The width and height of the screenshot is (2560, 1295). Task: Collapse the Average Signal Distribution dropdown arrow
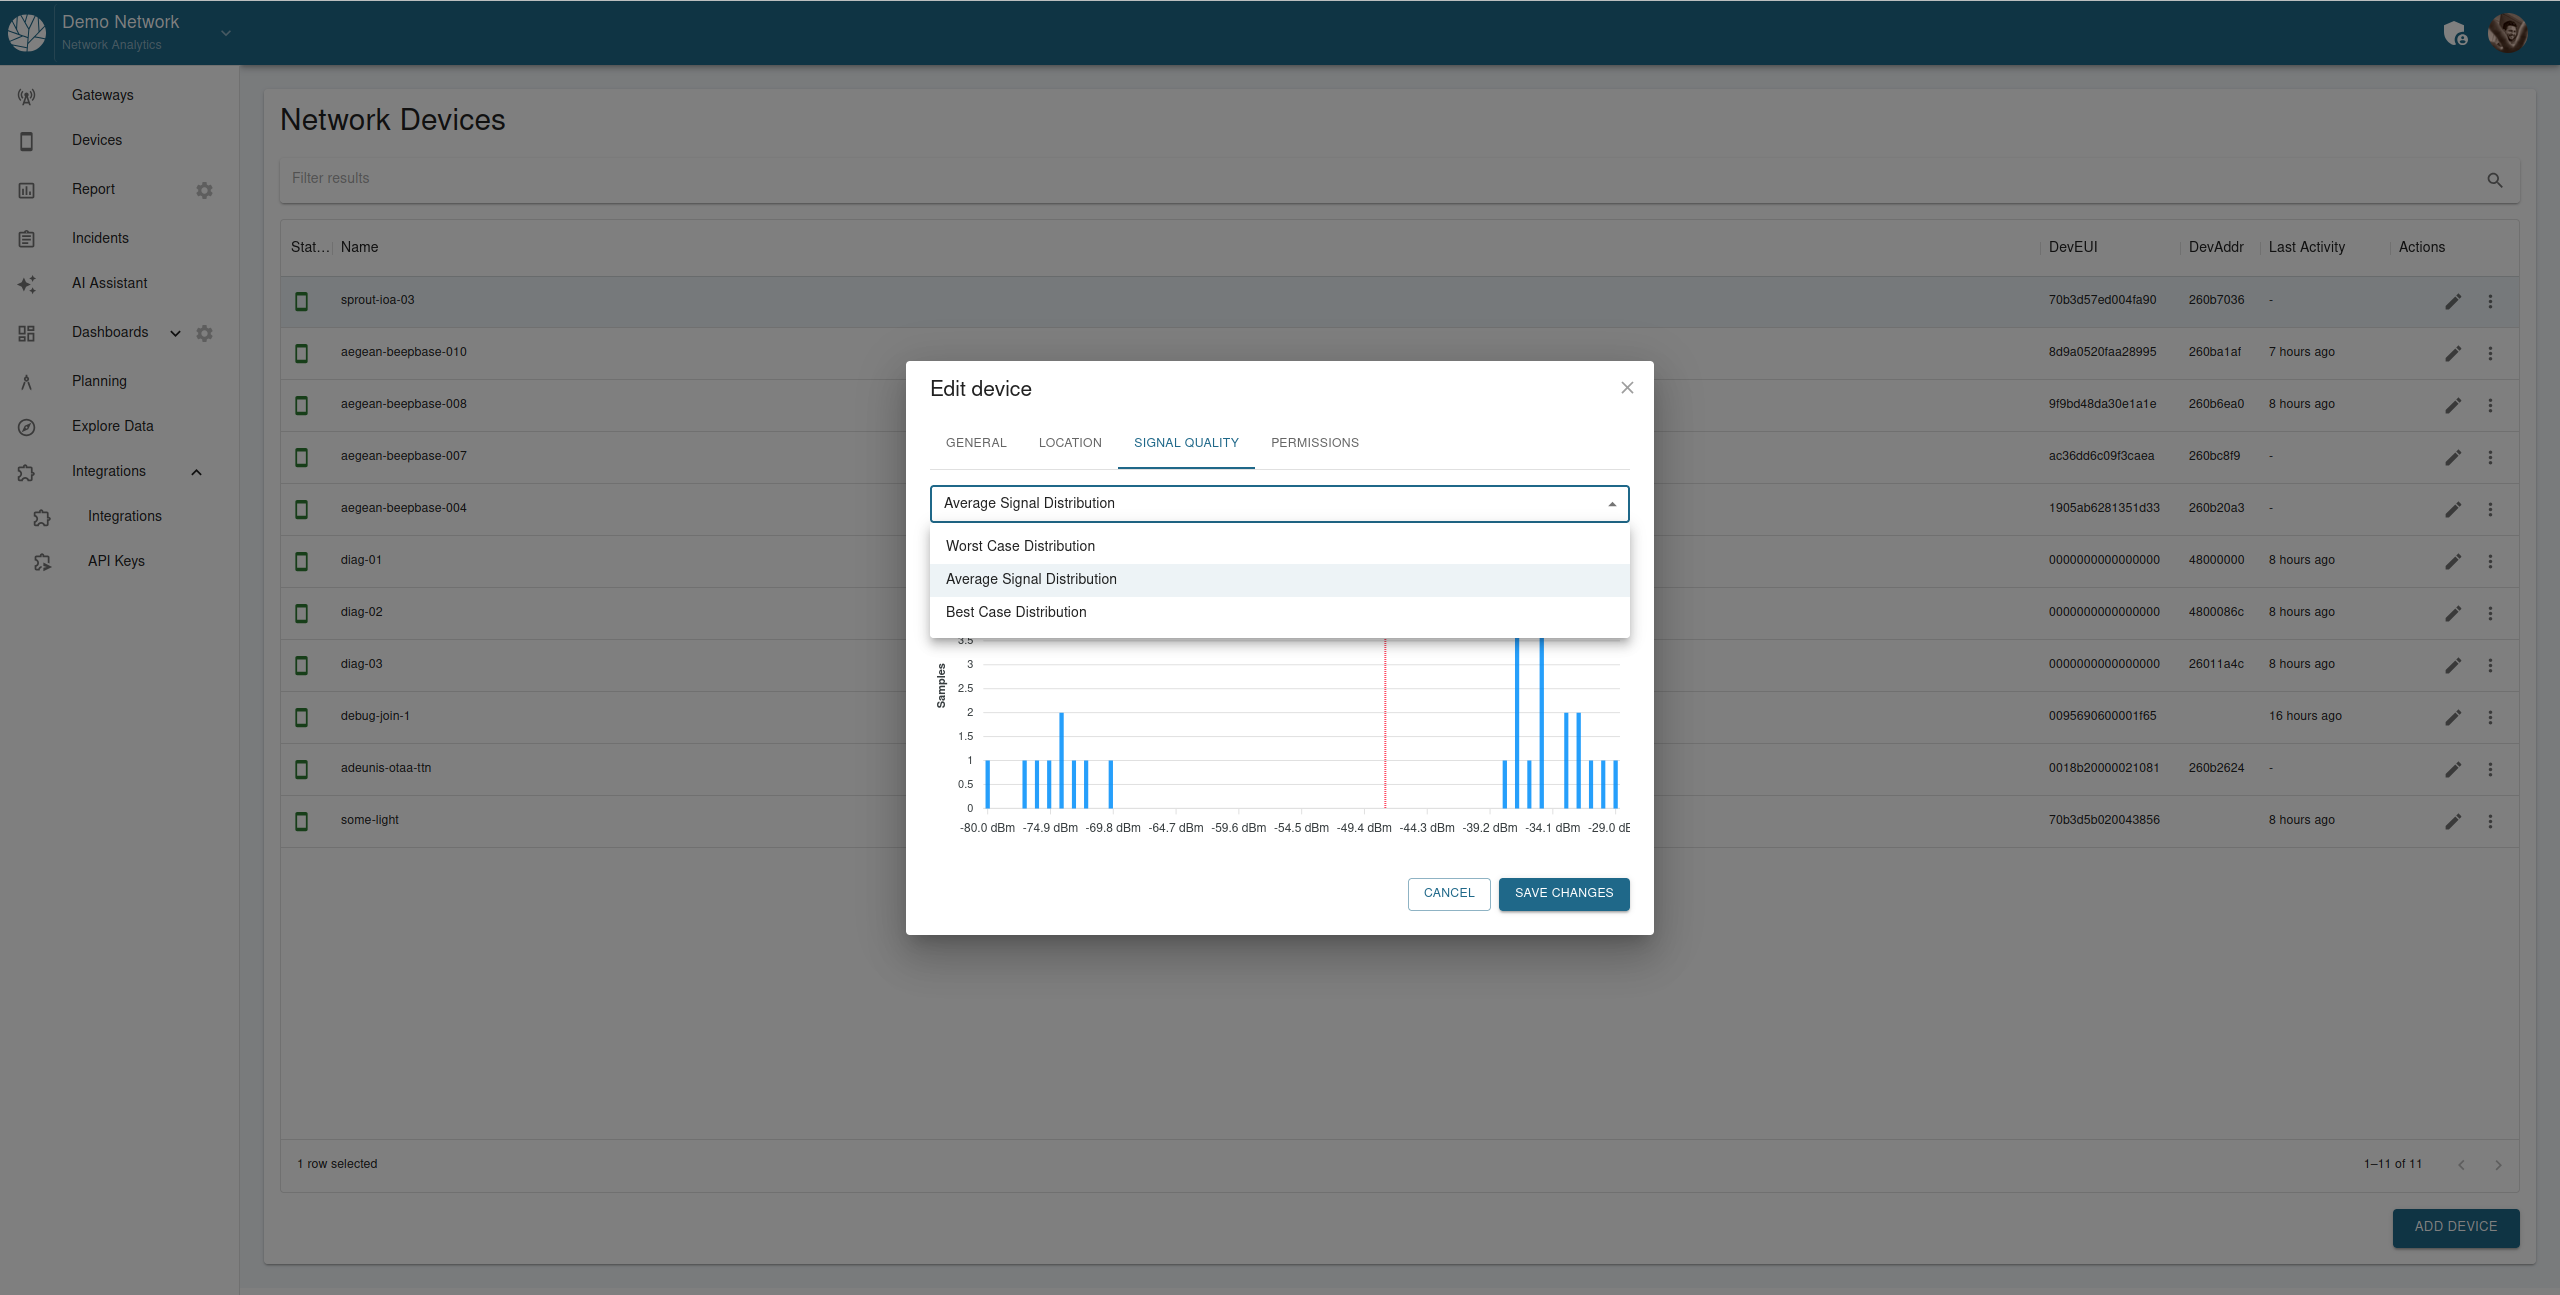[1612, 504]
